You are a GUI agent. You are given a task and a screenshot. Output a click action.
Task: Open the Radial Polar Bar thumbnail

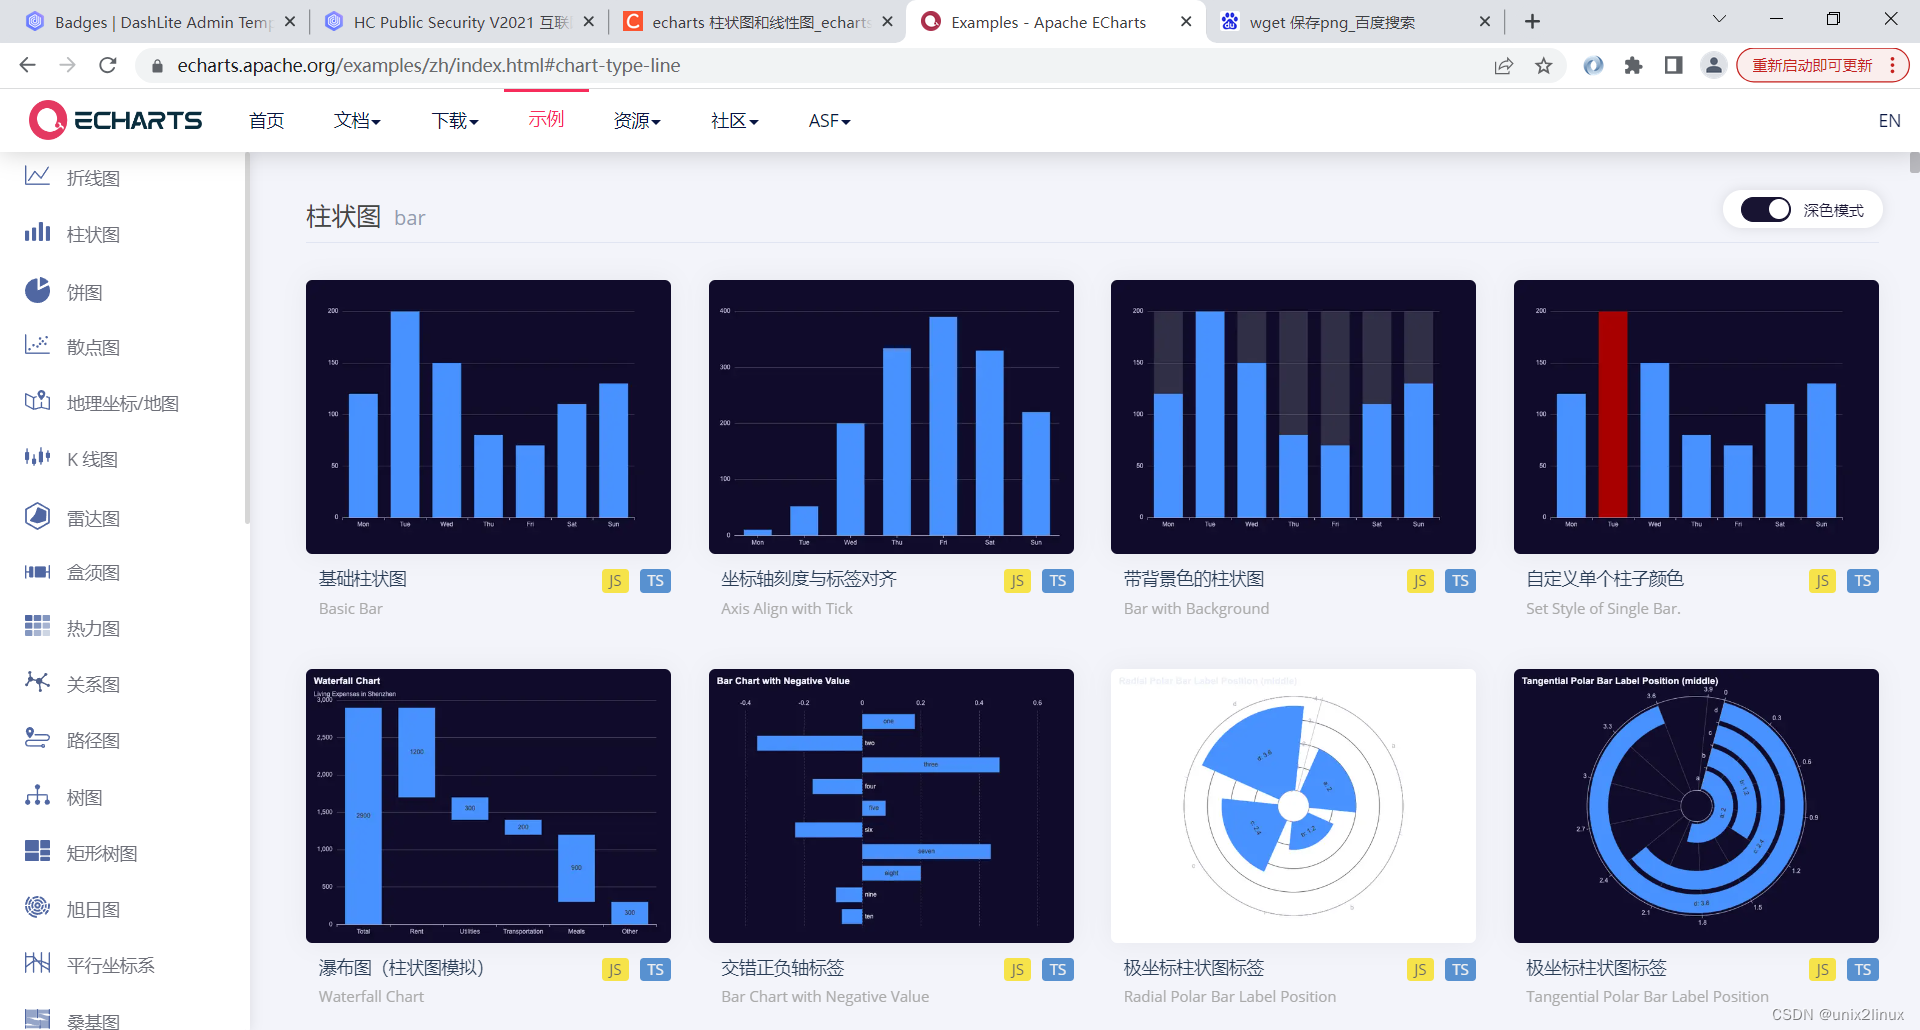tap(1293, 806)
